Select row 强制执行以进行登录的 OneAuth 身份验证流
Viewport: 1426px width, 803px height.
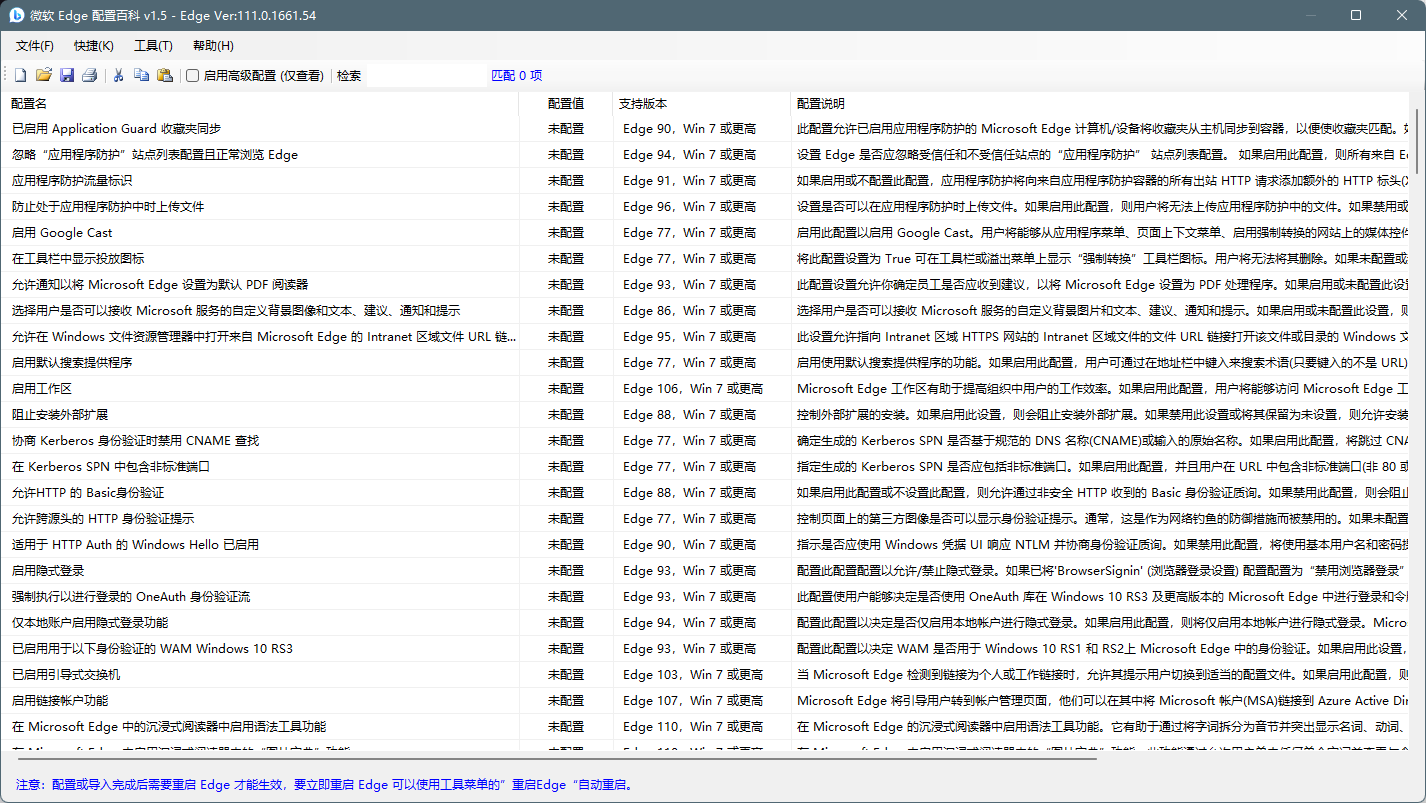[x=707, y=596]
